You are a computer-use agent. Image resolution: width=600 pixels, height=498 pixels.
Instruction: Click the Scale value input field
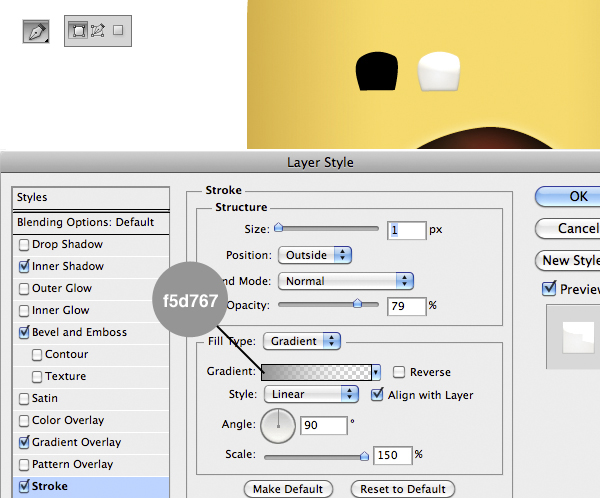coord(392,455)
